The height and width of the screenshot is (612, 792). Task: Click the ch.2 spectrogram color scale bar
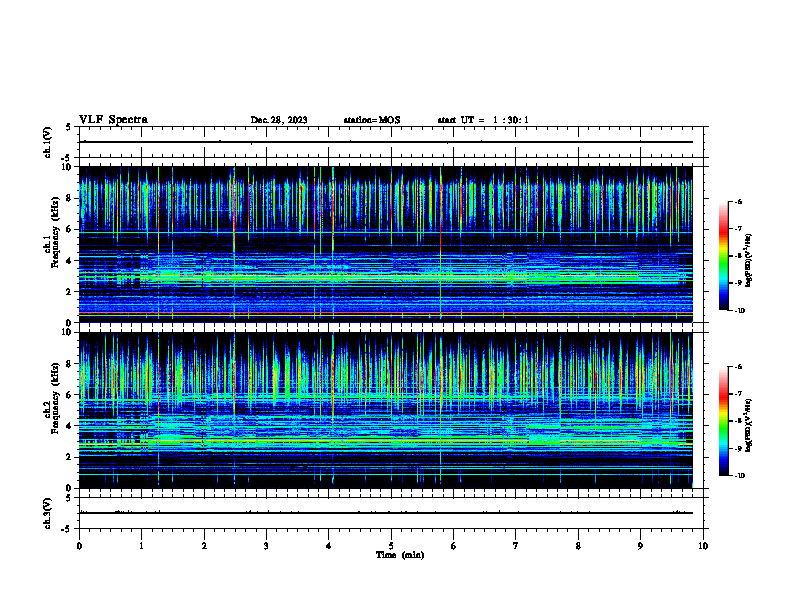pos(723,421)
